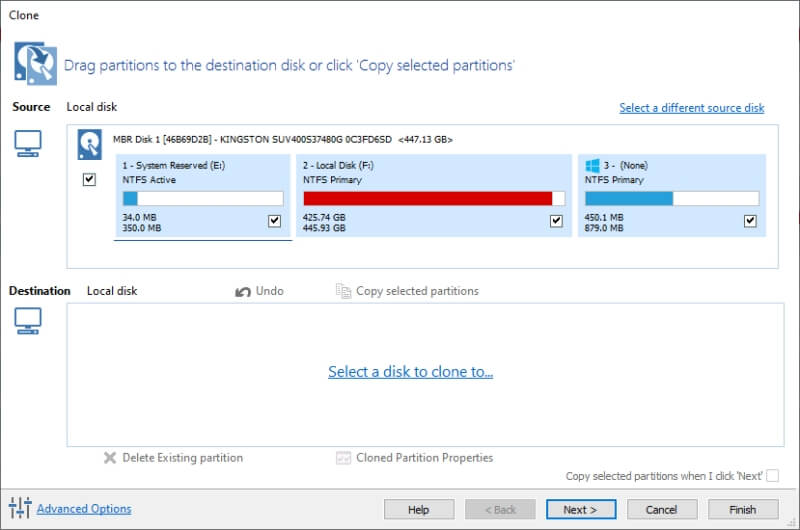Viewport: 800px width, 530px height.
Task: Enable 'Copy selected partitions when I click Next'
Action: [x=772, y=475]
